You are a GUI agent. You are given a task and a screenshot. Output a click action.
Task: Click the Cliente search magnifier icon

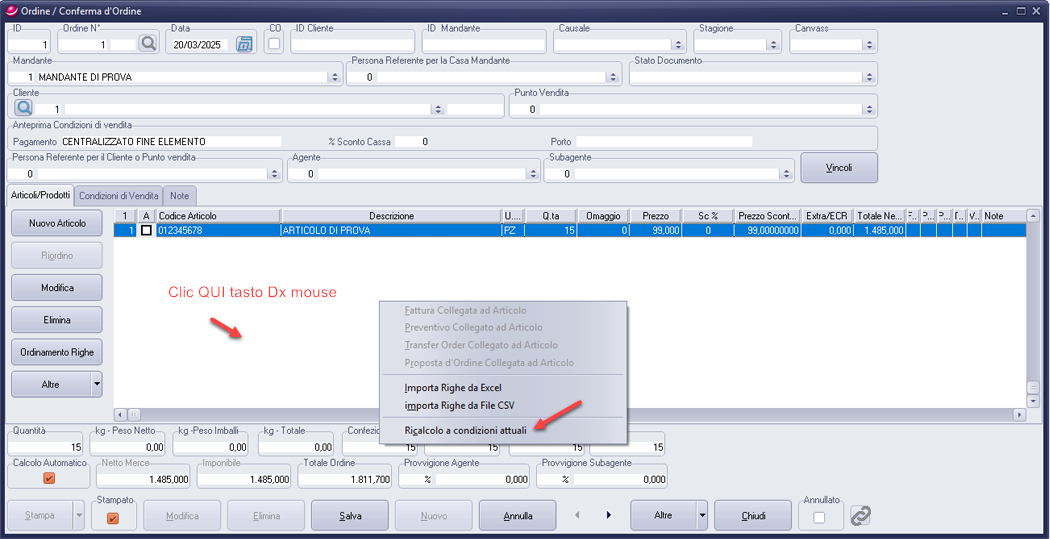(24, 108)
